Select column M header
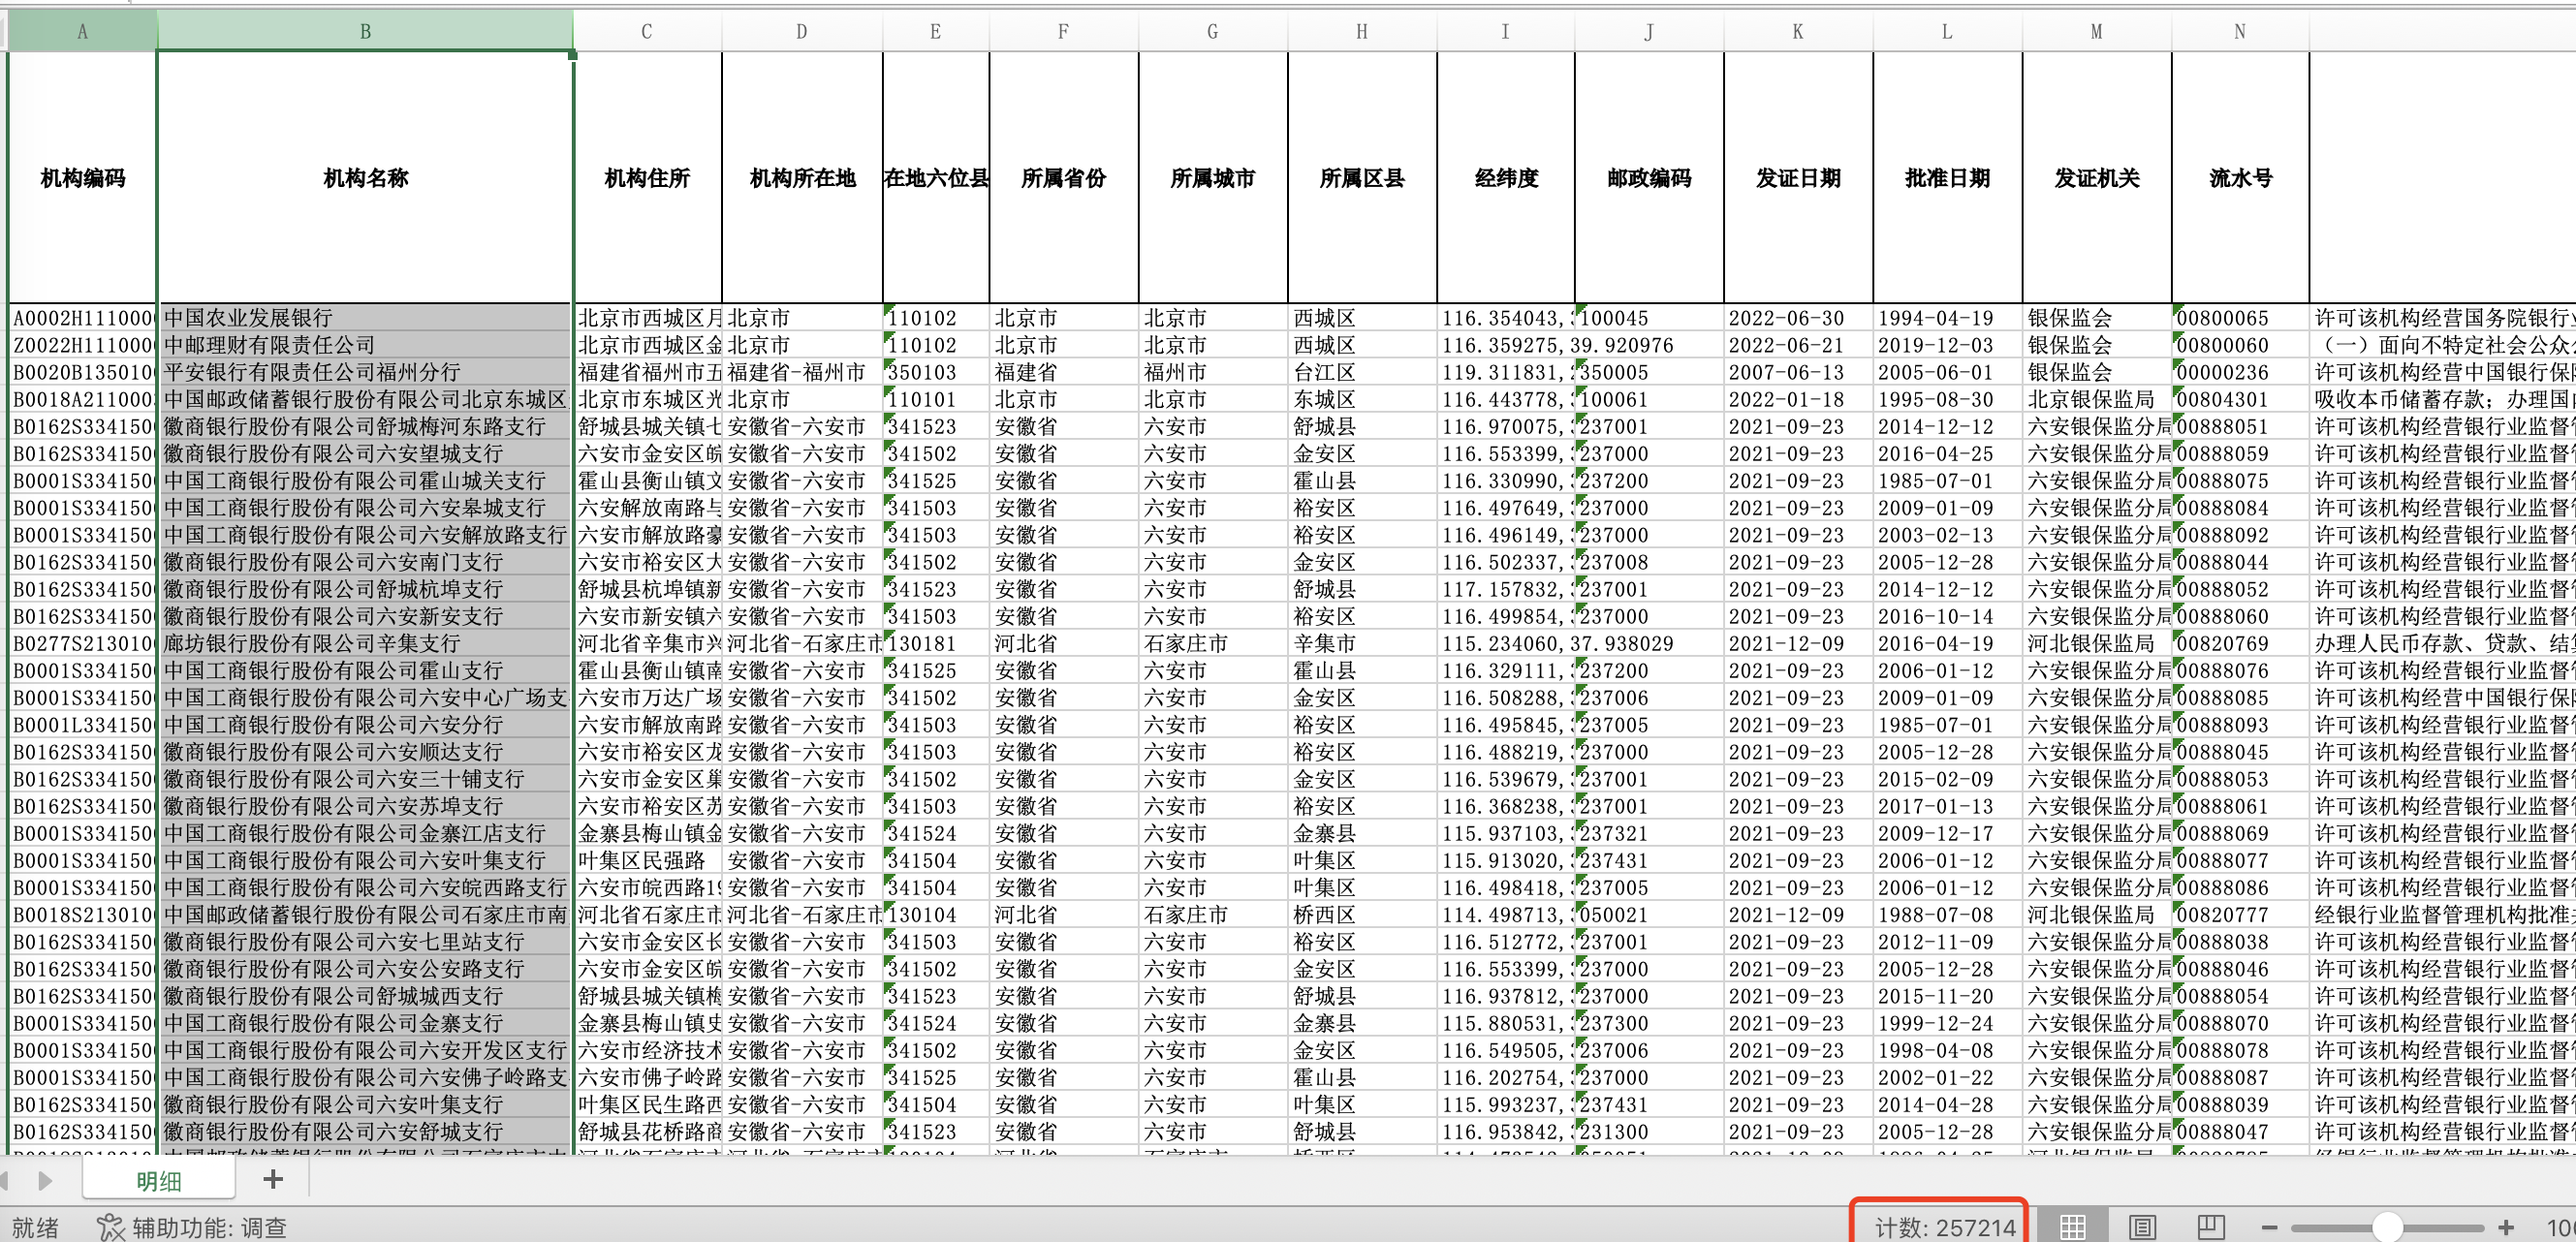This screenshot has width=2576, height=1242. click(x=2096, y=31)
